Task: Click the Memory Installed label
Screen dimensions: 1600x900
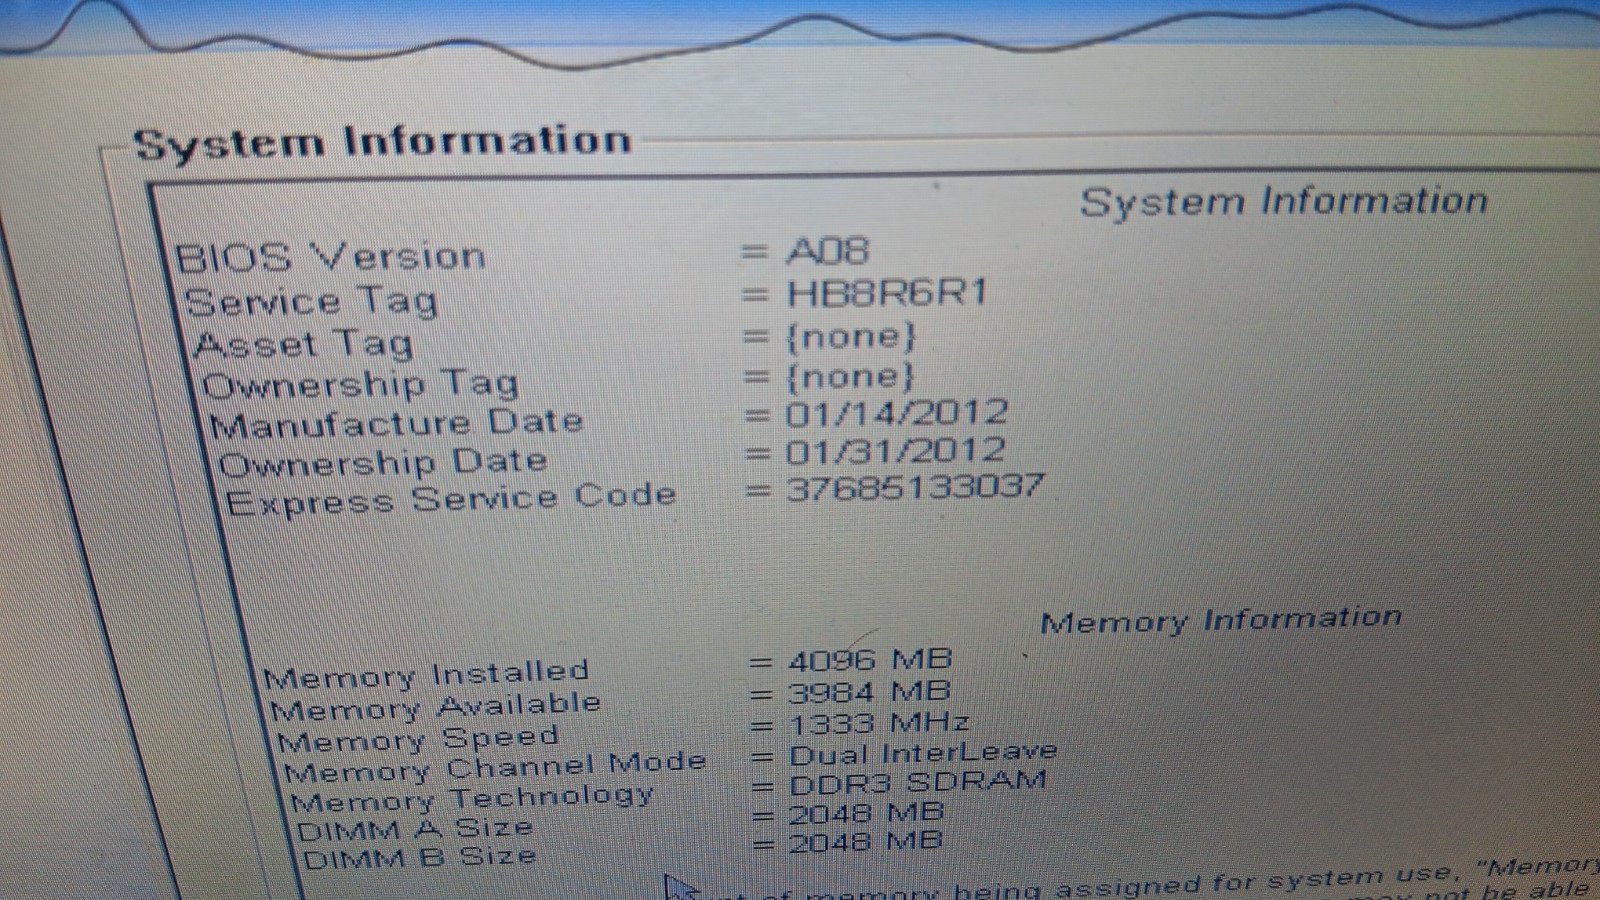Action: pyautogui.click(x=426, y=674)
